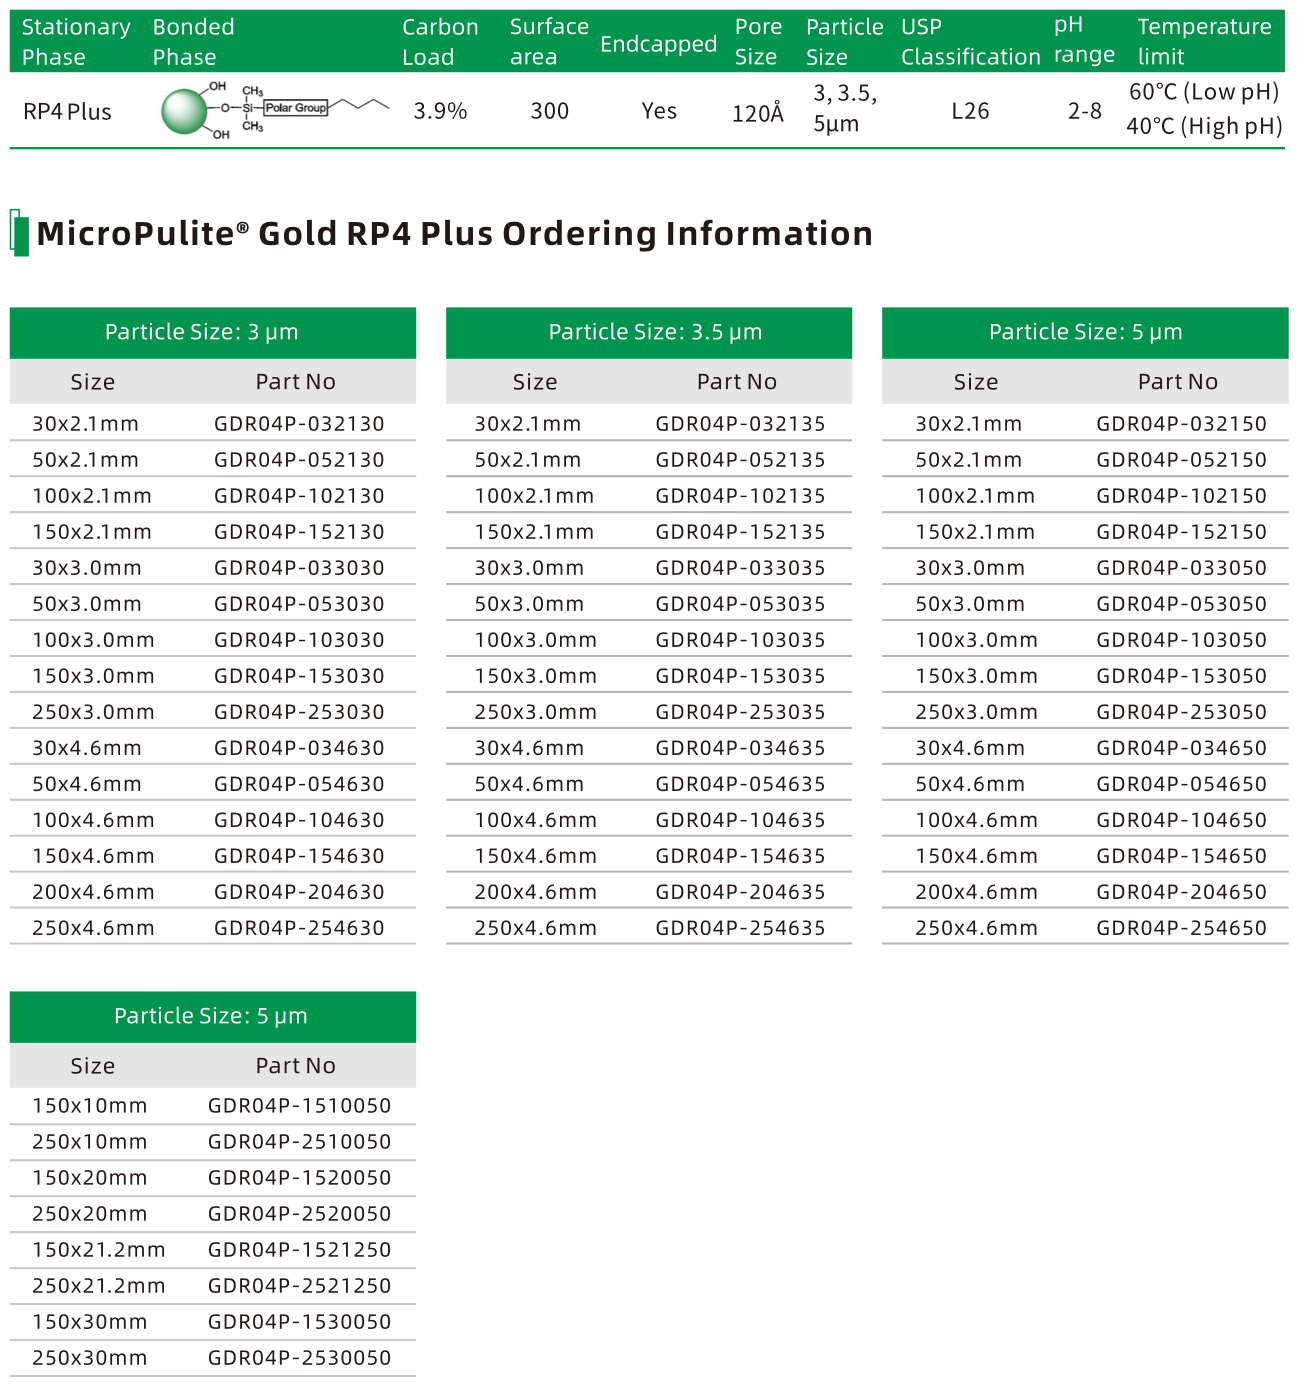Click the Endcapped 'Yes' value
The image size is (1300, 1398).
[659, 111]
